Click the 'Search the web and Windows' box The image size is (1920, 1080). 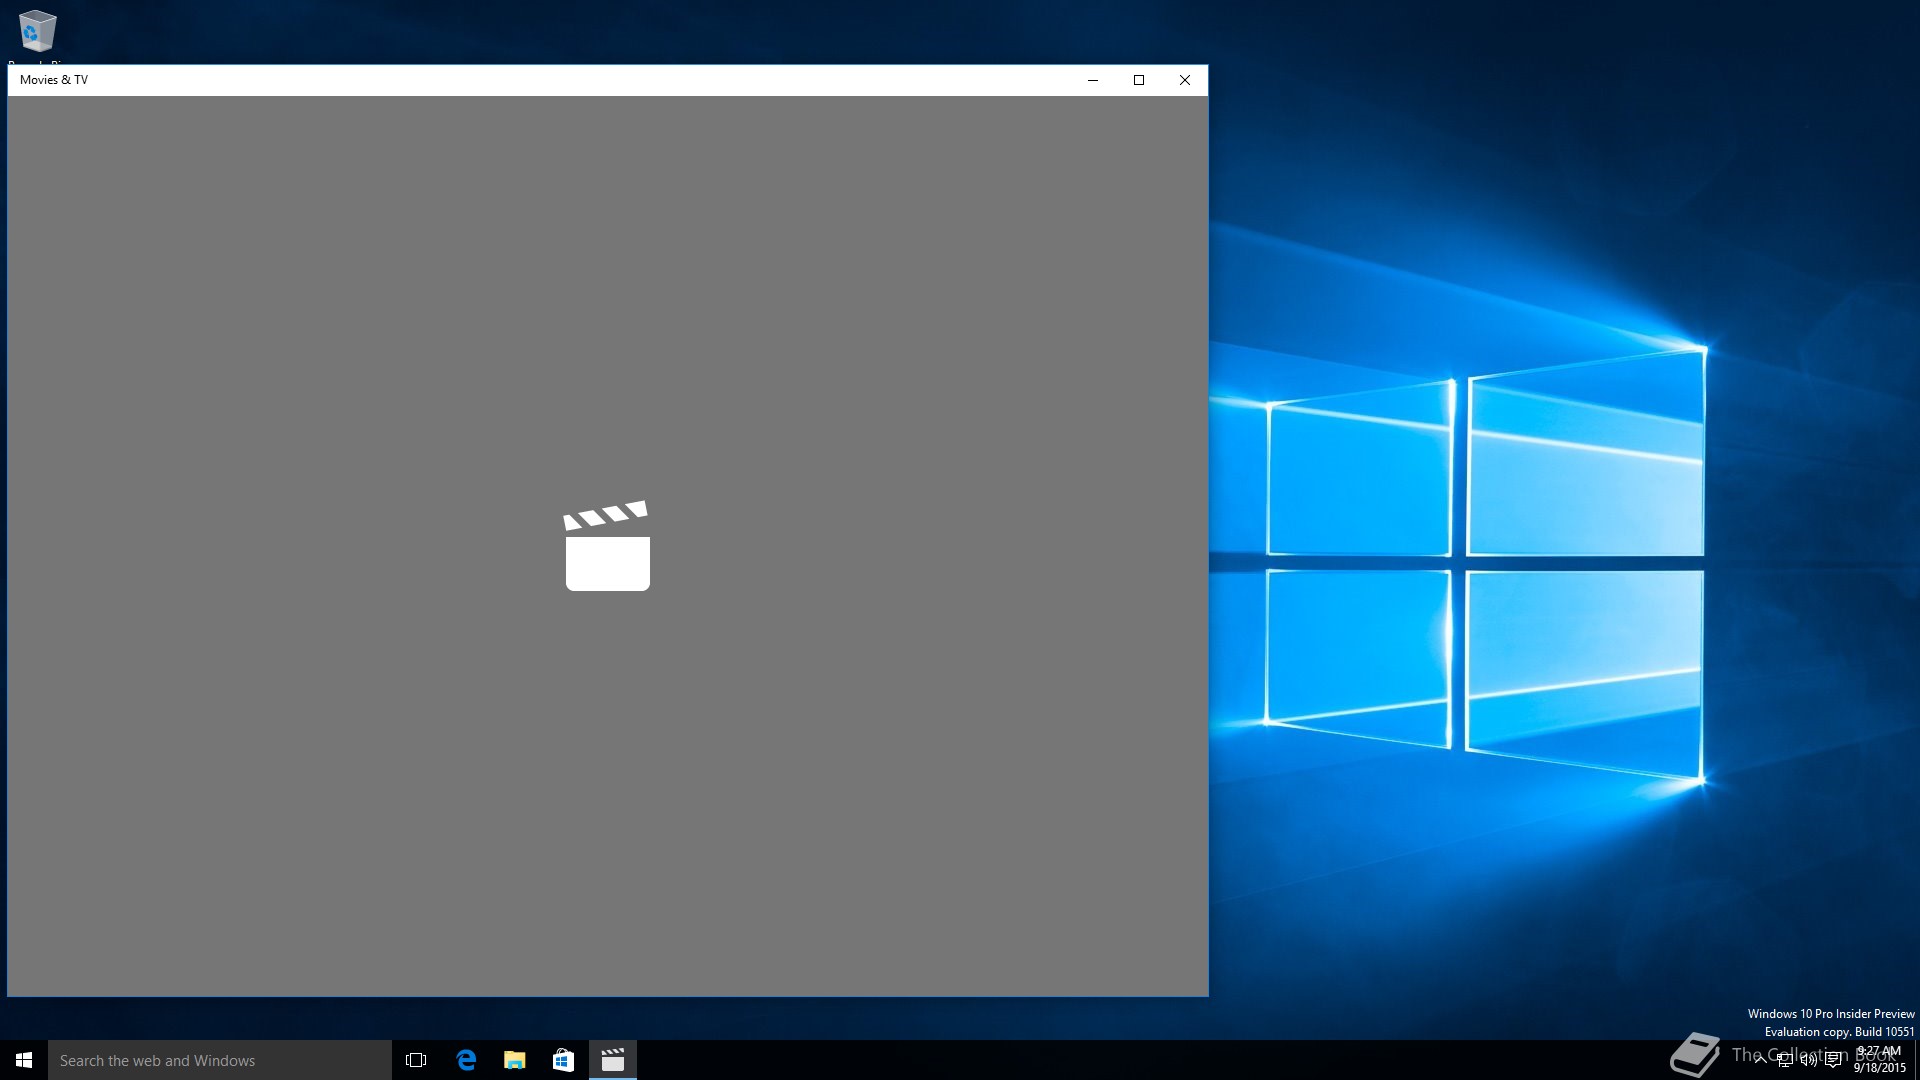220,1060
